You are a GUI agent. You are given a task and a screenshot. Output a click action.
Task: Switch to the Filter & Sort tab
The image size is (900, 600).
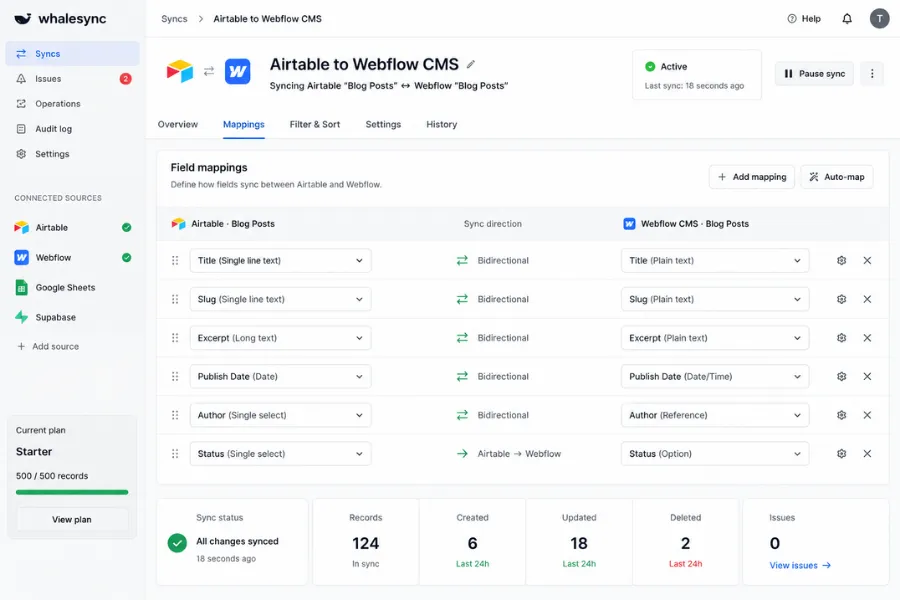315,125
